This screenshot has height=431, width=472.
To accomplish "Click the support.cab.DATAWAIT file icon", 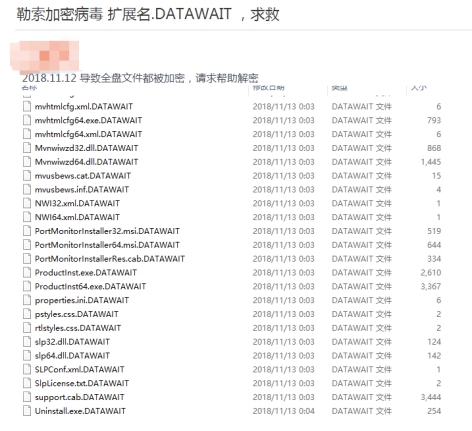I will pyautogui.click(x=27, y=397).
